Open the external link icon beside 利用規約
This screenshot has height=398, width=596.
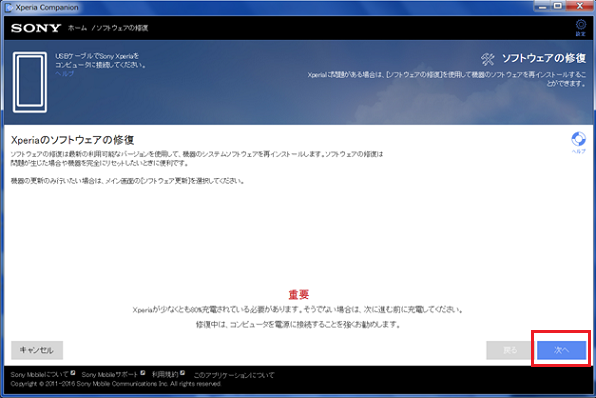pyautogui.click(x=183, y=373)
